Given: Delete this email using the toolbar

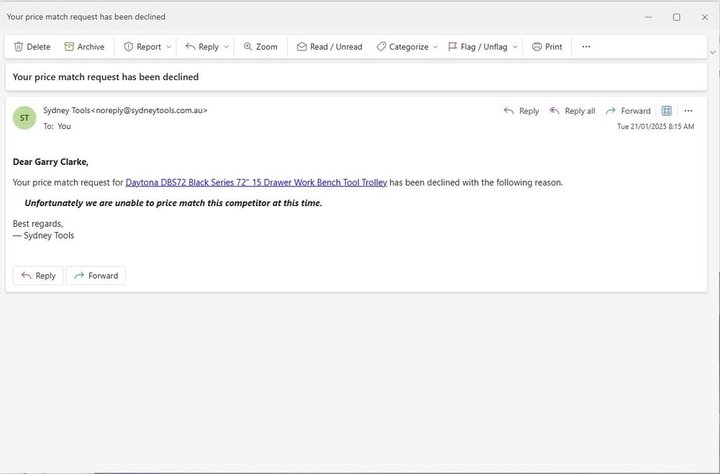Looking at the screenshot, I should point(32,47).
